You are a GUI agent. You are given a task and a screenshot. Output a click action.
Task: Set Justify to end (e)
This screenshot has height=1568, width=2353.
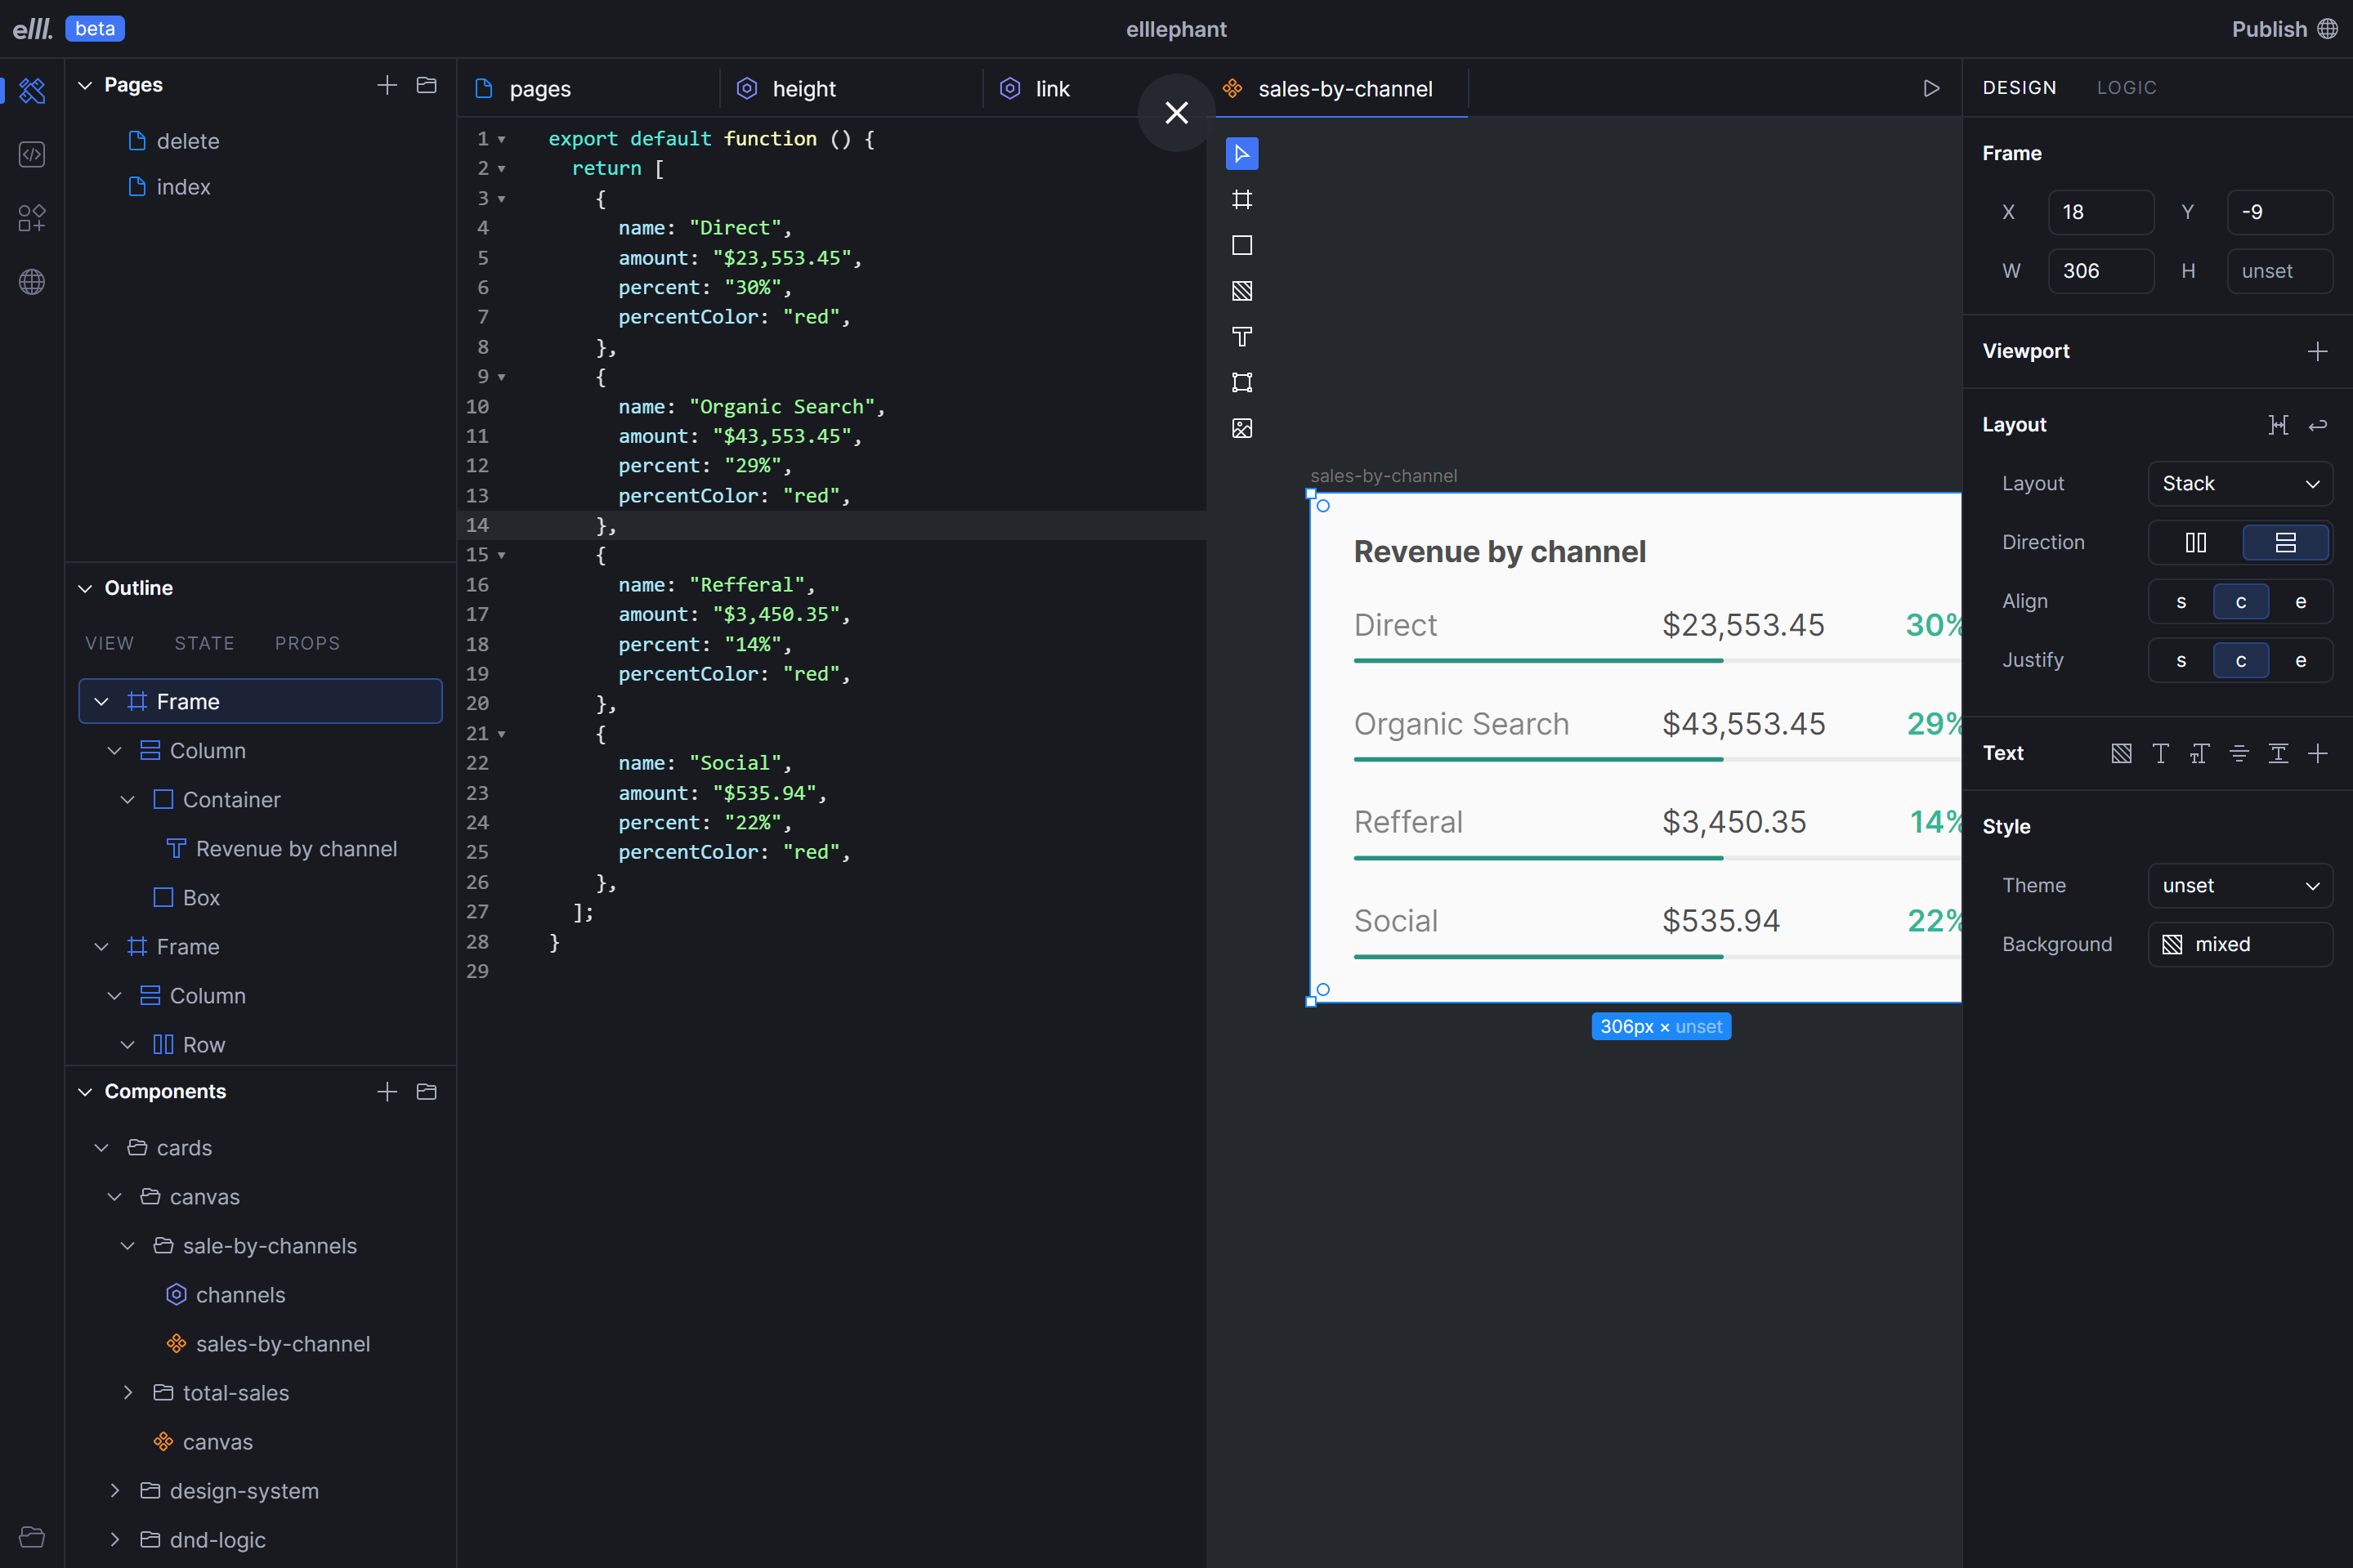(2300, 661)
